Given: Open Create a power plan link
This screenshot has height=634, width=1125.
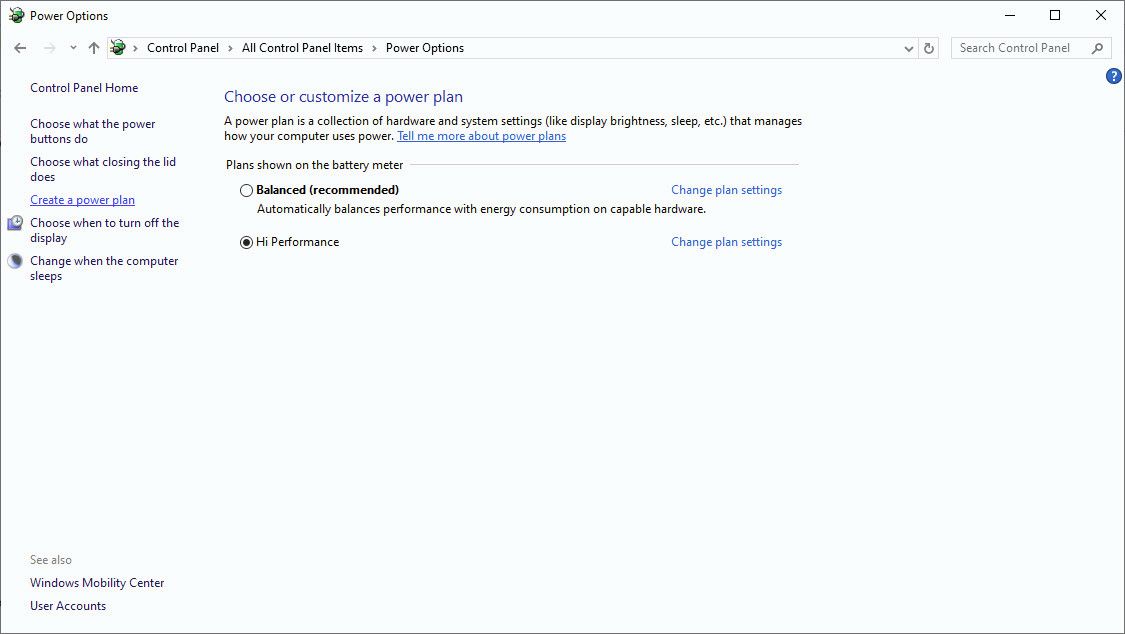Looking at the screenshot, I should tap(82, 200).
